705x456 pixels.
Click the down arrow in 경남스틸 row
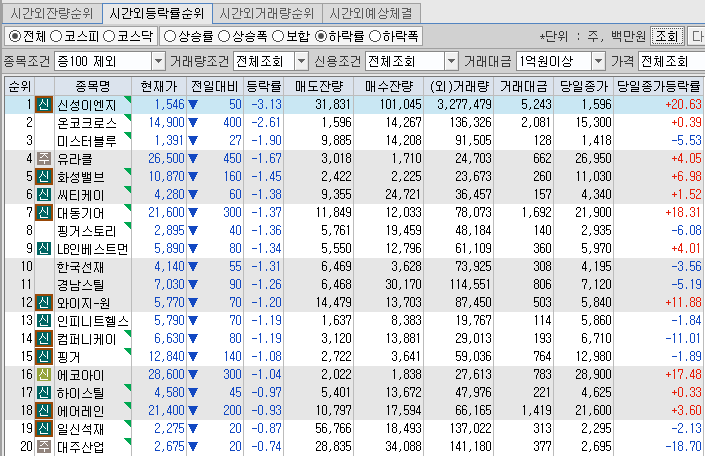coord(193,284)
